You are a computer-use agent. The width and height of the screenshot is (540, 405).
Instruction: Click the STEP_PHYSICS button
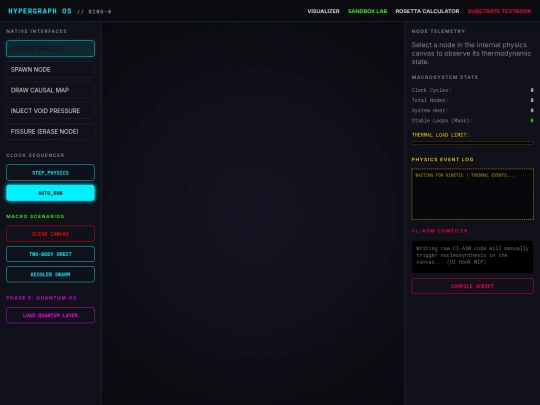[x=50, y=173]
